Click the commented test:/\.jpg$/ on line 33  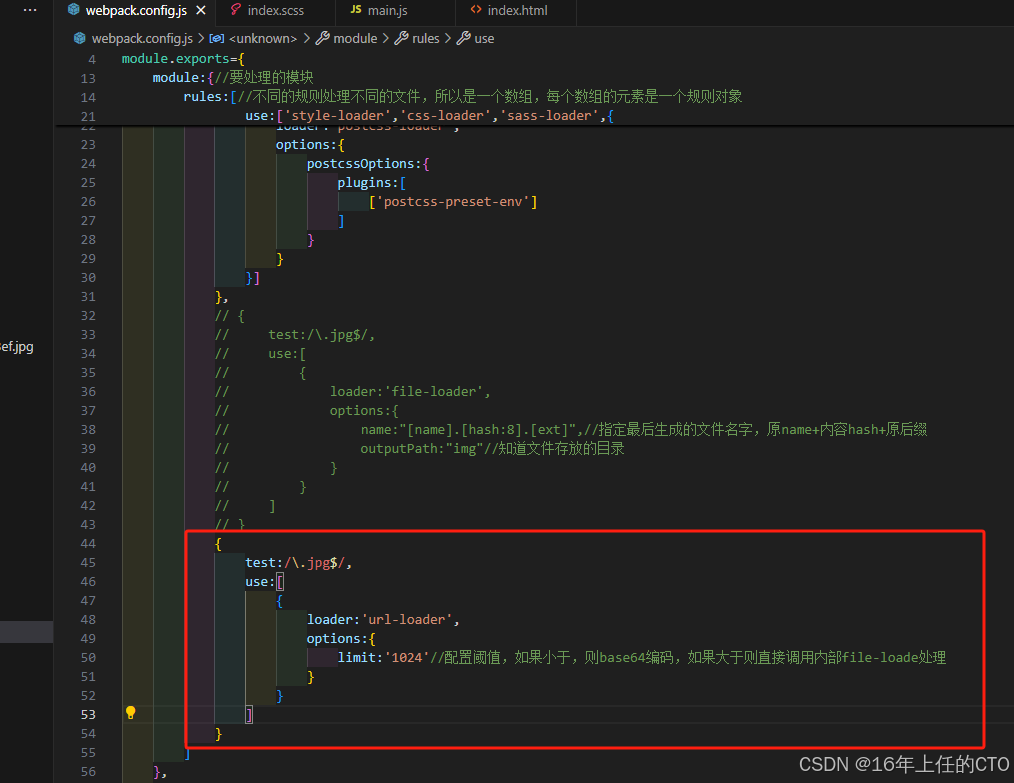tap(321, 335)
